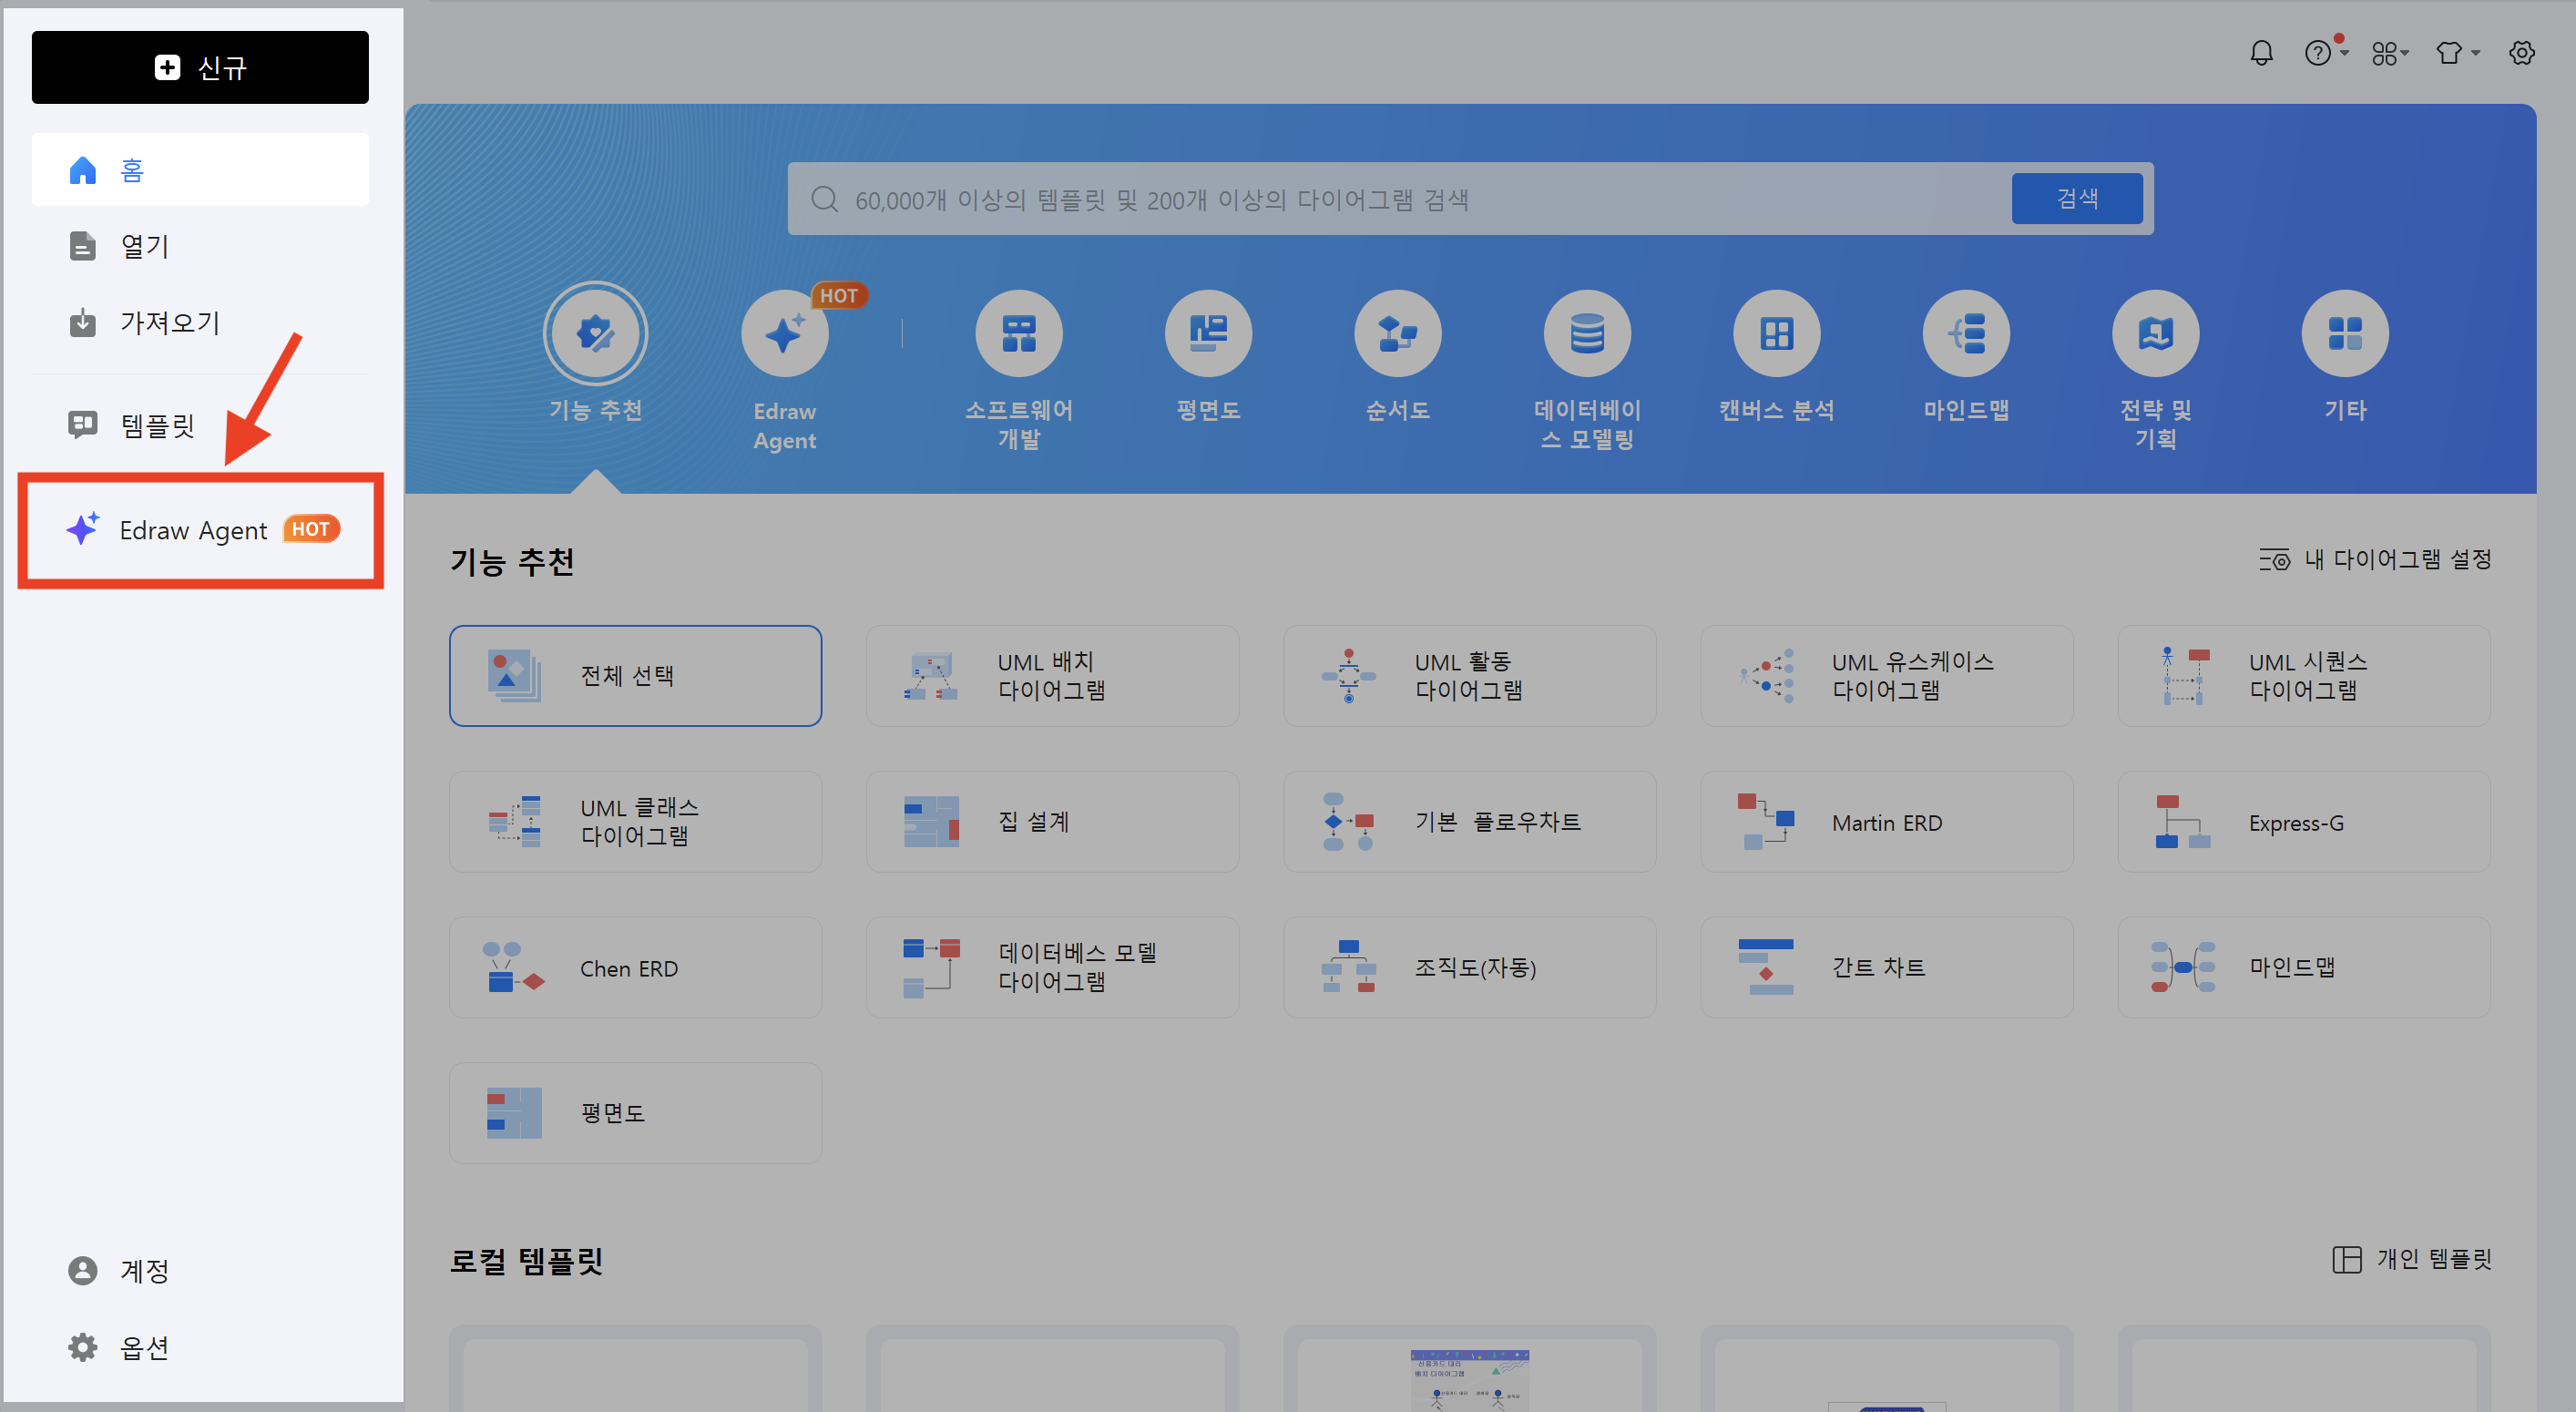Expand the help question-mark dropdown
This screenshot has height=1412, width=2576.
pos(2325,53)
